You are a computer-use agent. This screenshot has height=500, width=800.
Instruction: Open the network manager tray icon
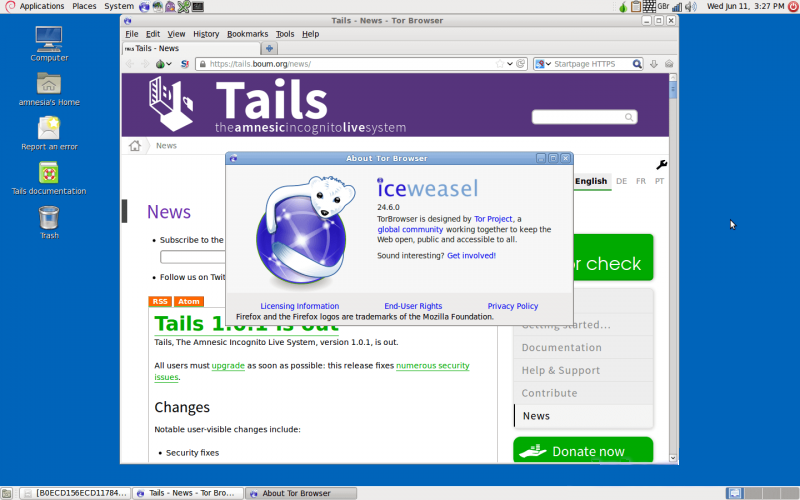click(677, 7)
